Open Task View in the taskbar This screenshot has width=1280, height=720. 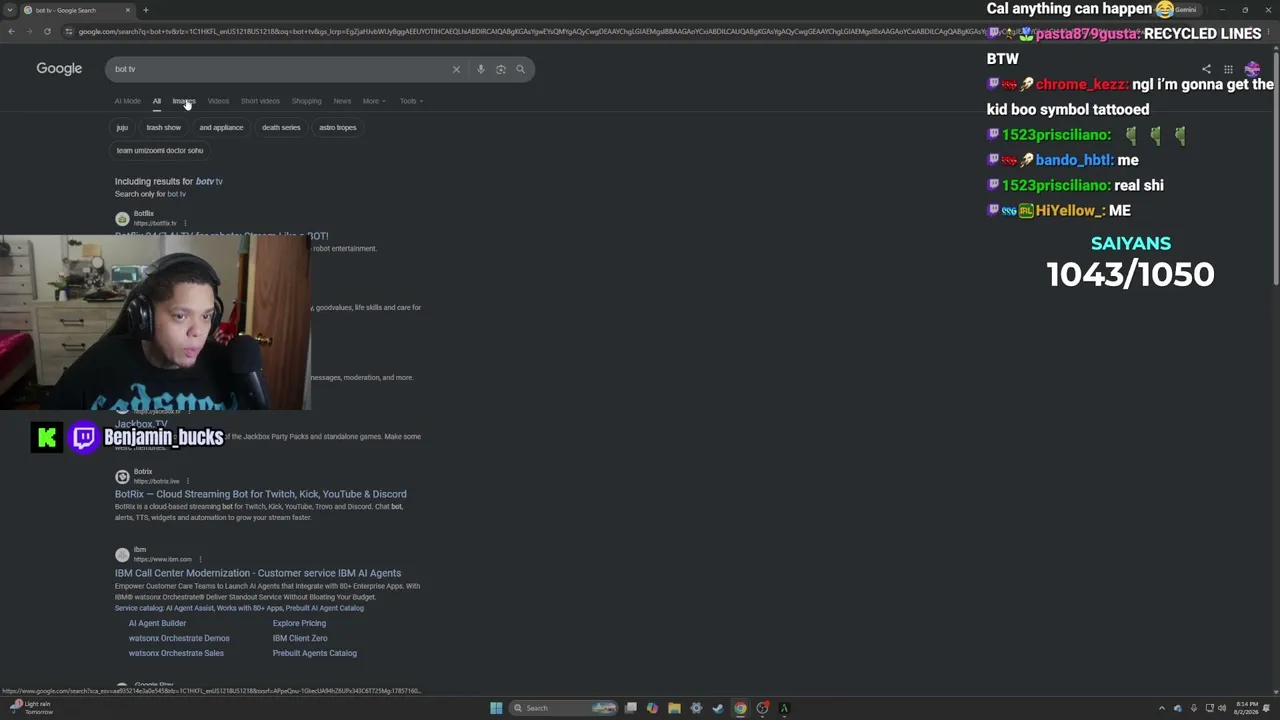pos(631,708)
